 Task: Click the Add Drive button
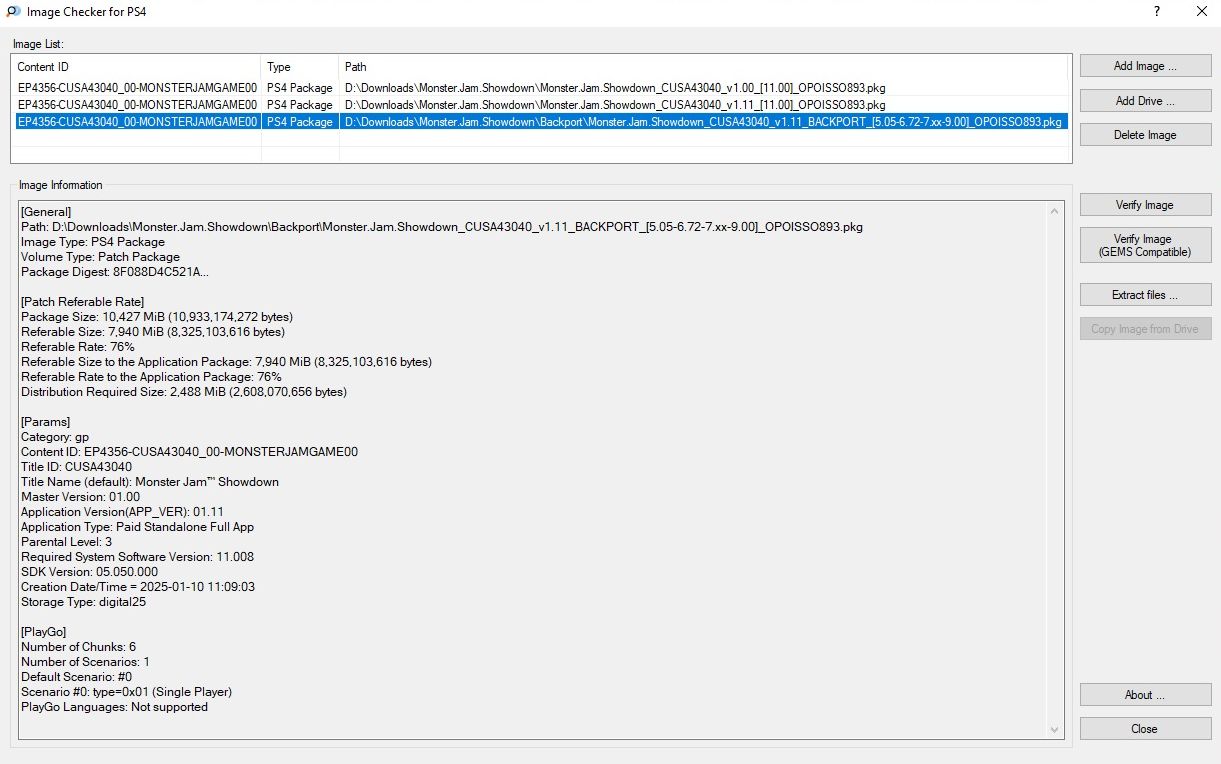(1145, 101)
